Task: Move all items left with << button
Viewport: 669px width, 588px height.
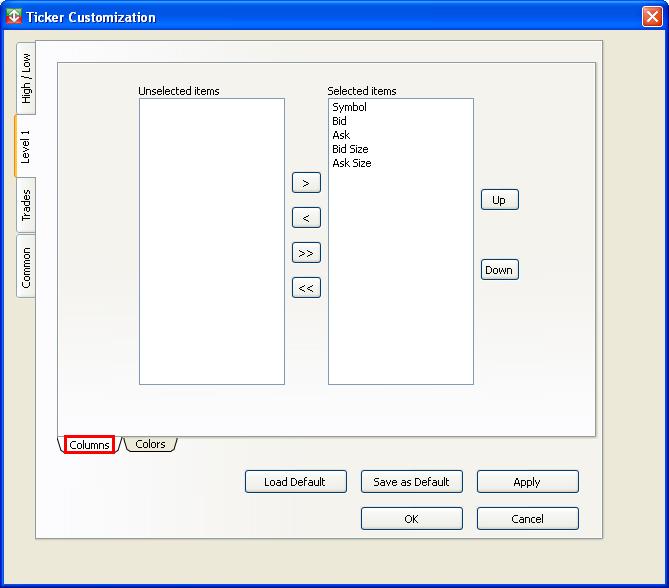Action: click(x=306, y=288)
